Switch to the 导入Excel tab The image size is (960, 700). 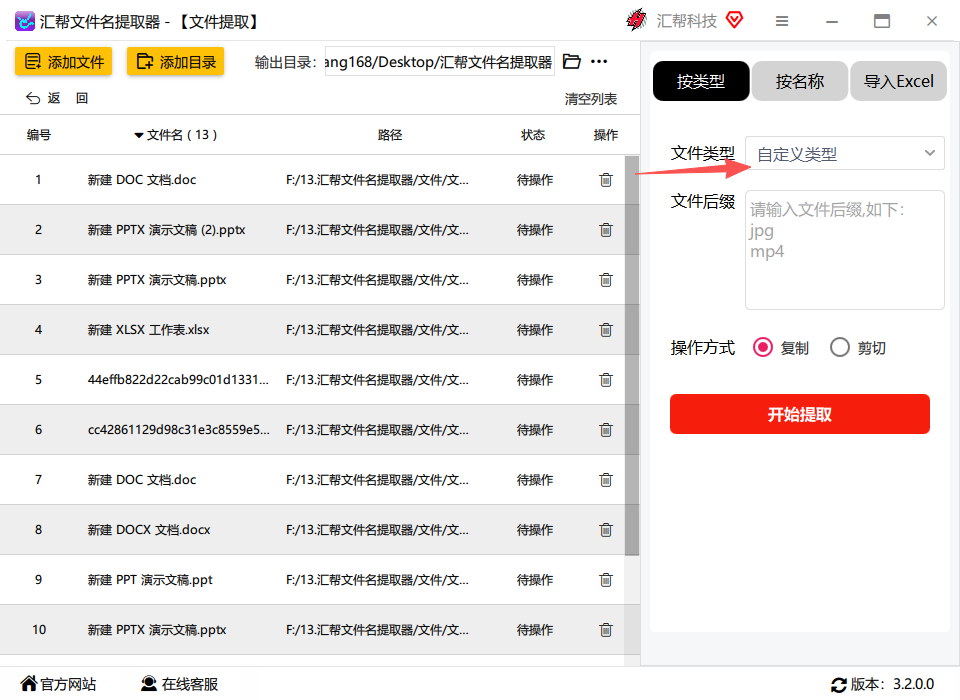pyautogui.click(x=898, y=81)
